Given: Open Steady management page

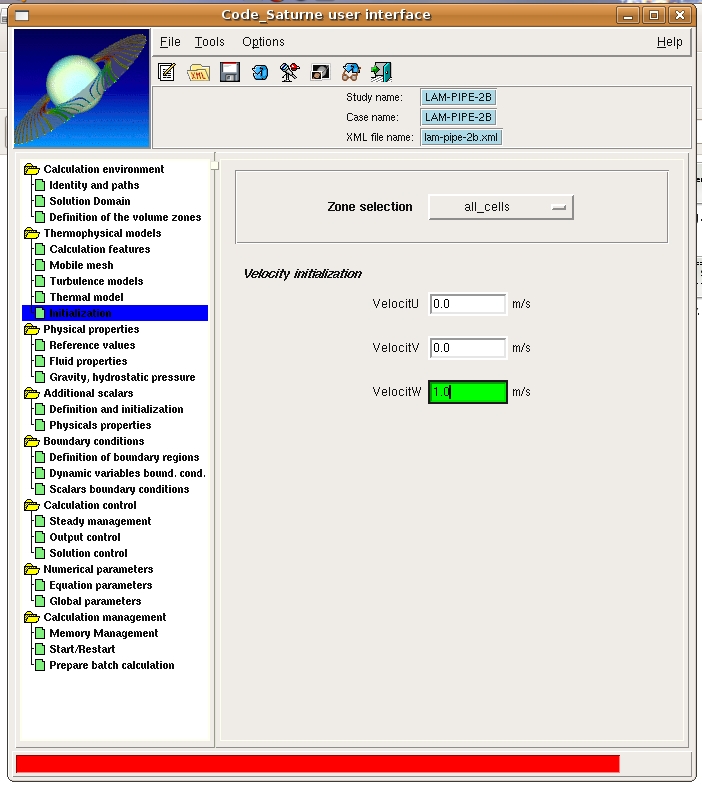Looking at the screenshot, I should click(100, 522).
